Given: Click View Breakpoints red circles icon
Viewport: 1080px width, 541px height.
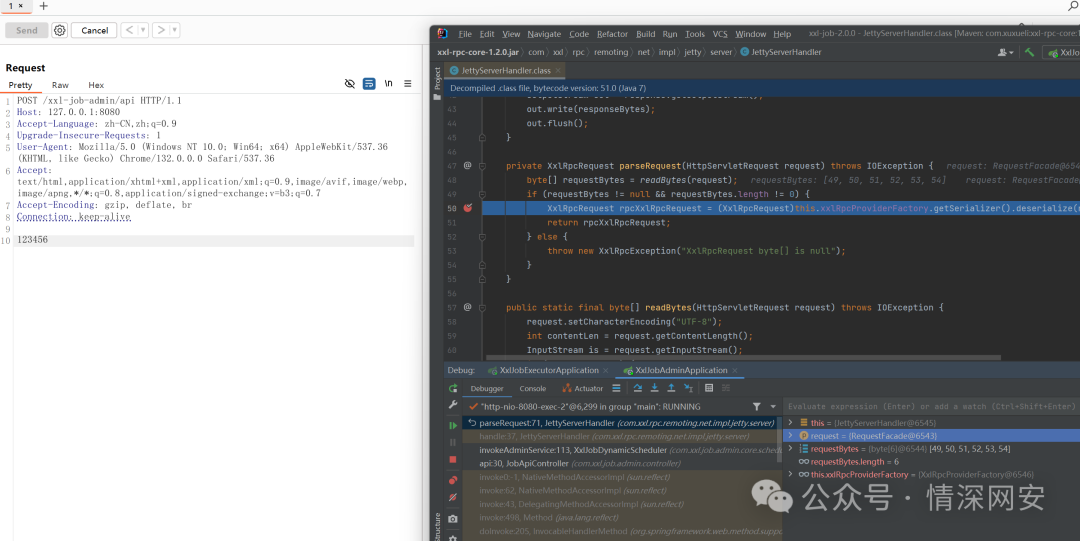Looking at the screenshot, I should tap(453, 480).
